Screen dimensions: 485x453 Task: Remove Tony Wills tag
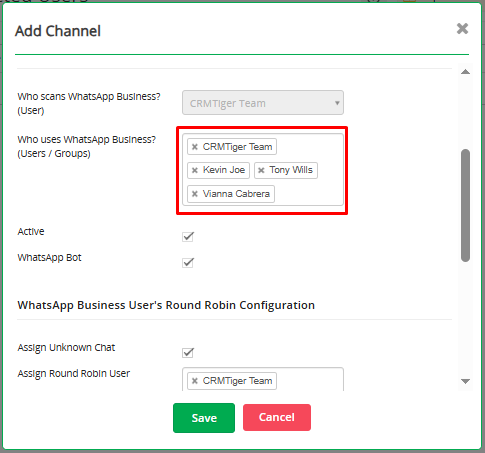(261, 170)
